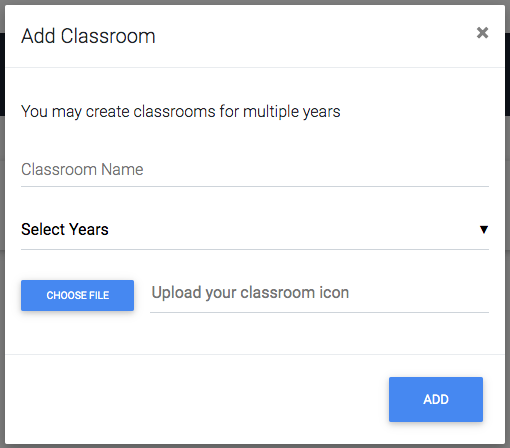The height and width of the screenshot is (448, 510).
Task: Click the Classroom Name text field
Action: click(255, 170)
